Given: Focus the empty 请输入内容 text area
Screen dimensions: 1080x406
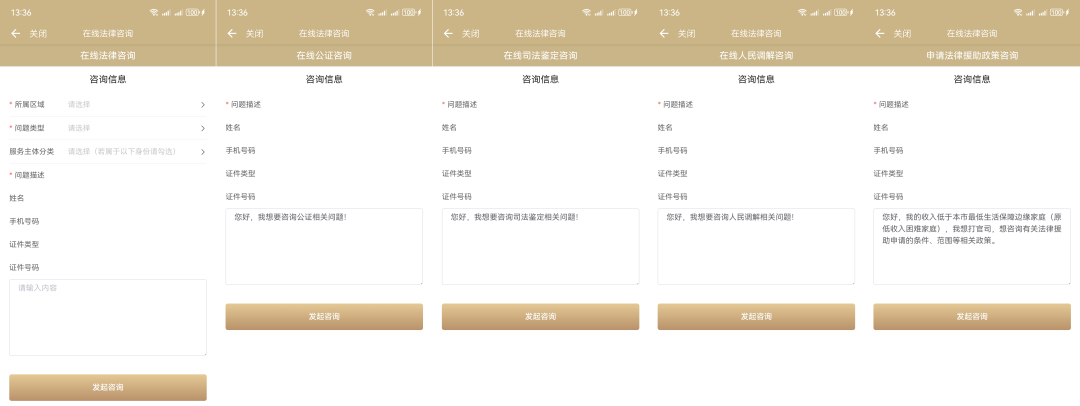Looking at the screenshot, I should point(108,318).
